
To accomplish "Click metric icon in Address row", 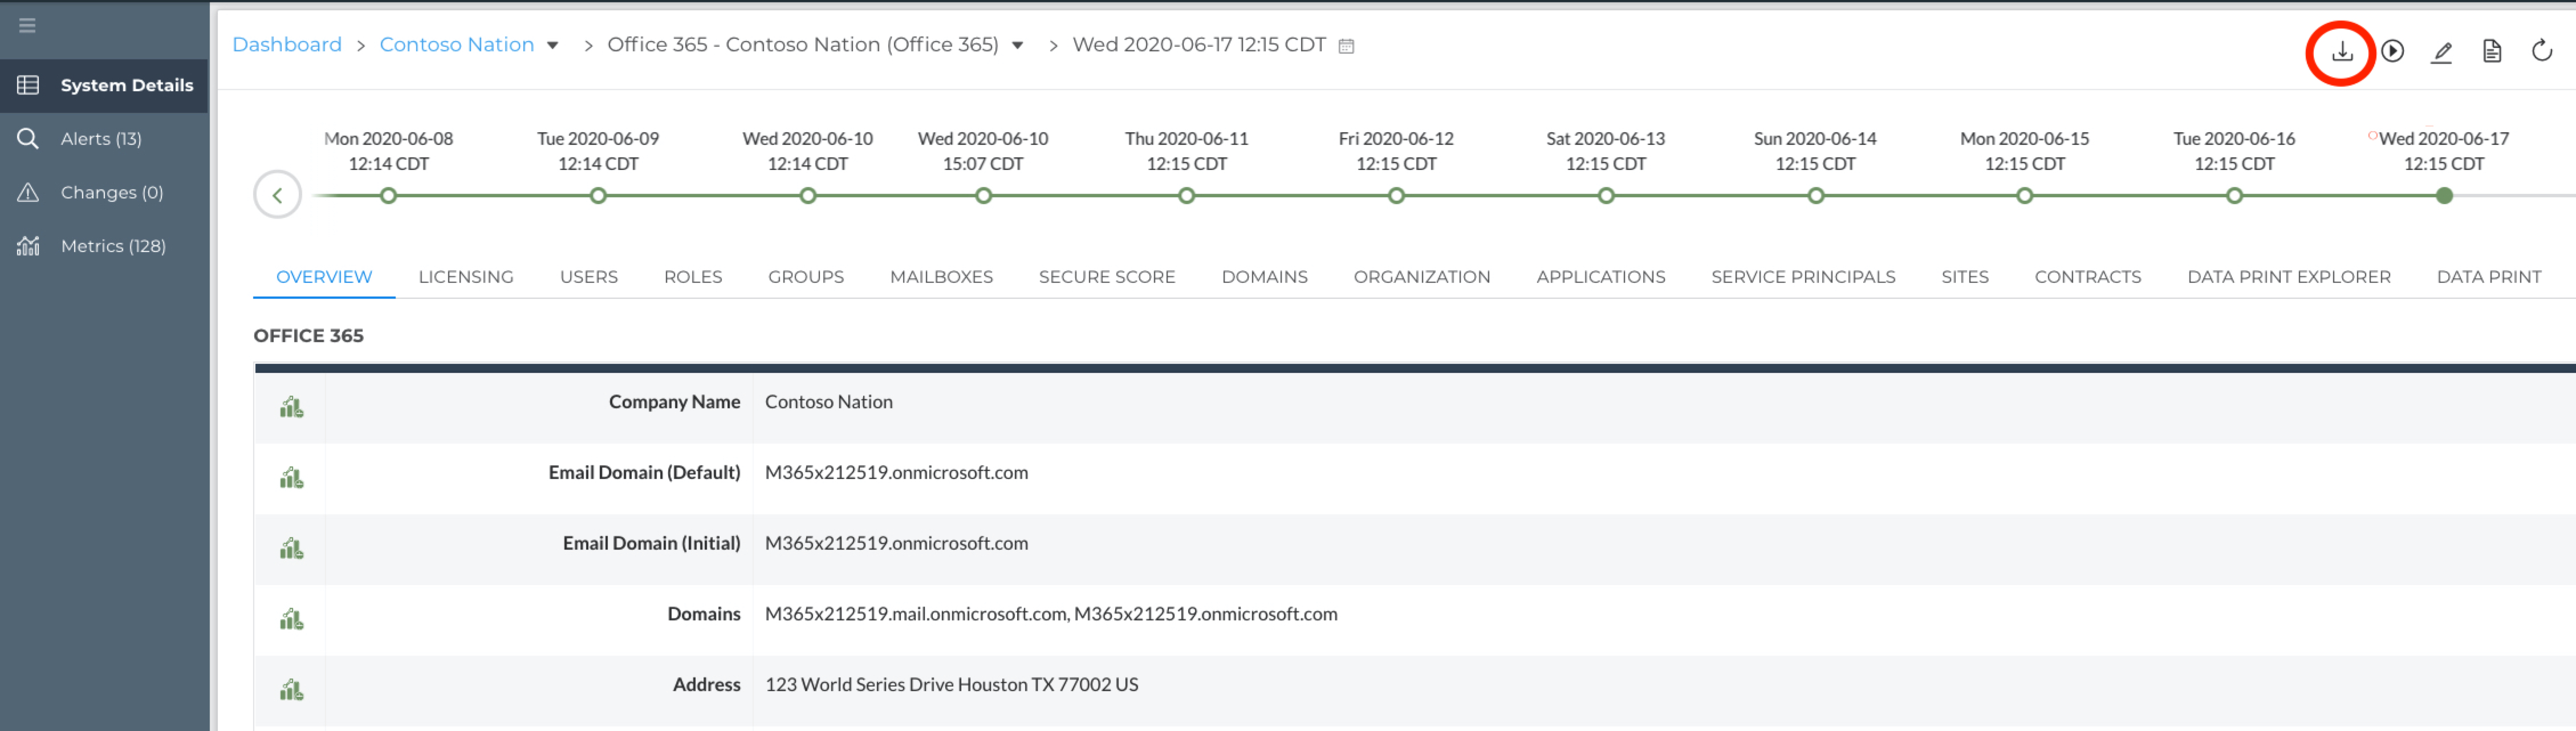I will pos(291,690).
